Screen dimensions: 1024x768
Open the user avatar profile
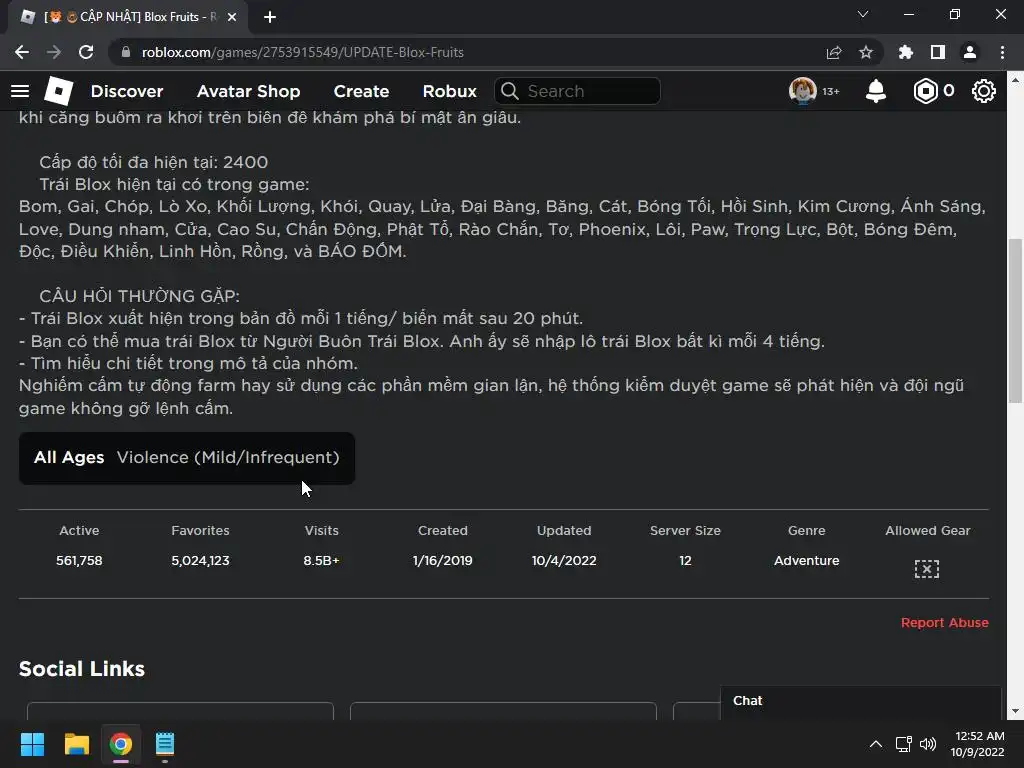[x=803, y=91]
